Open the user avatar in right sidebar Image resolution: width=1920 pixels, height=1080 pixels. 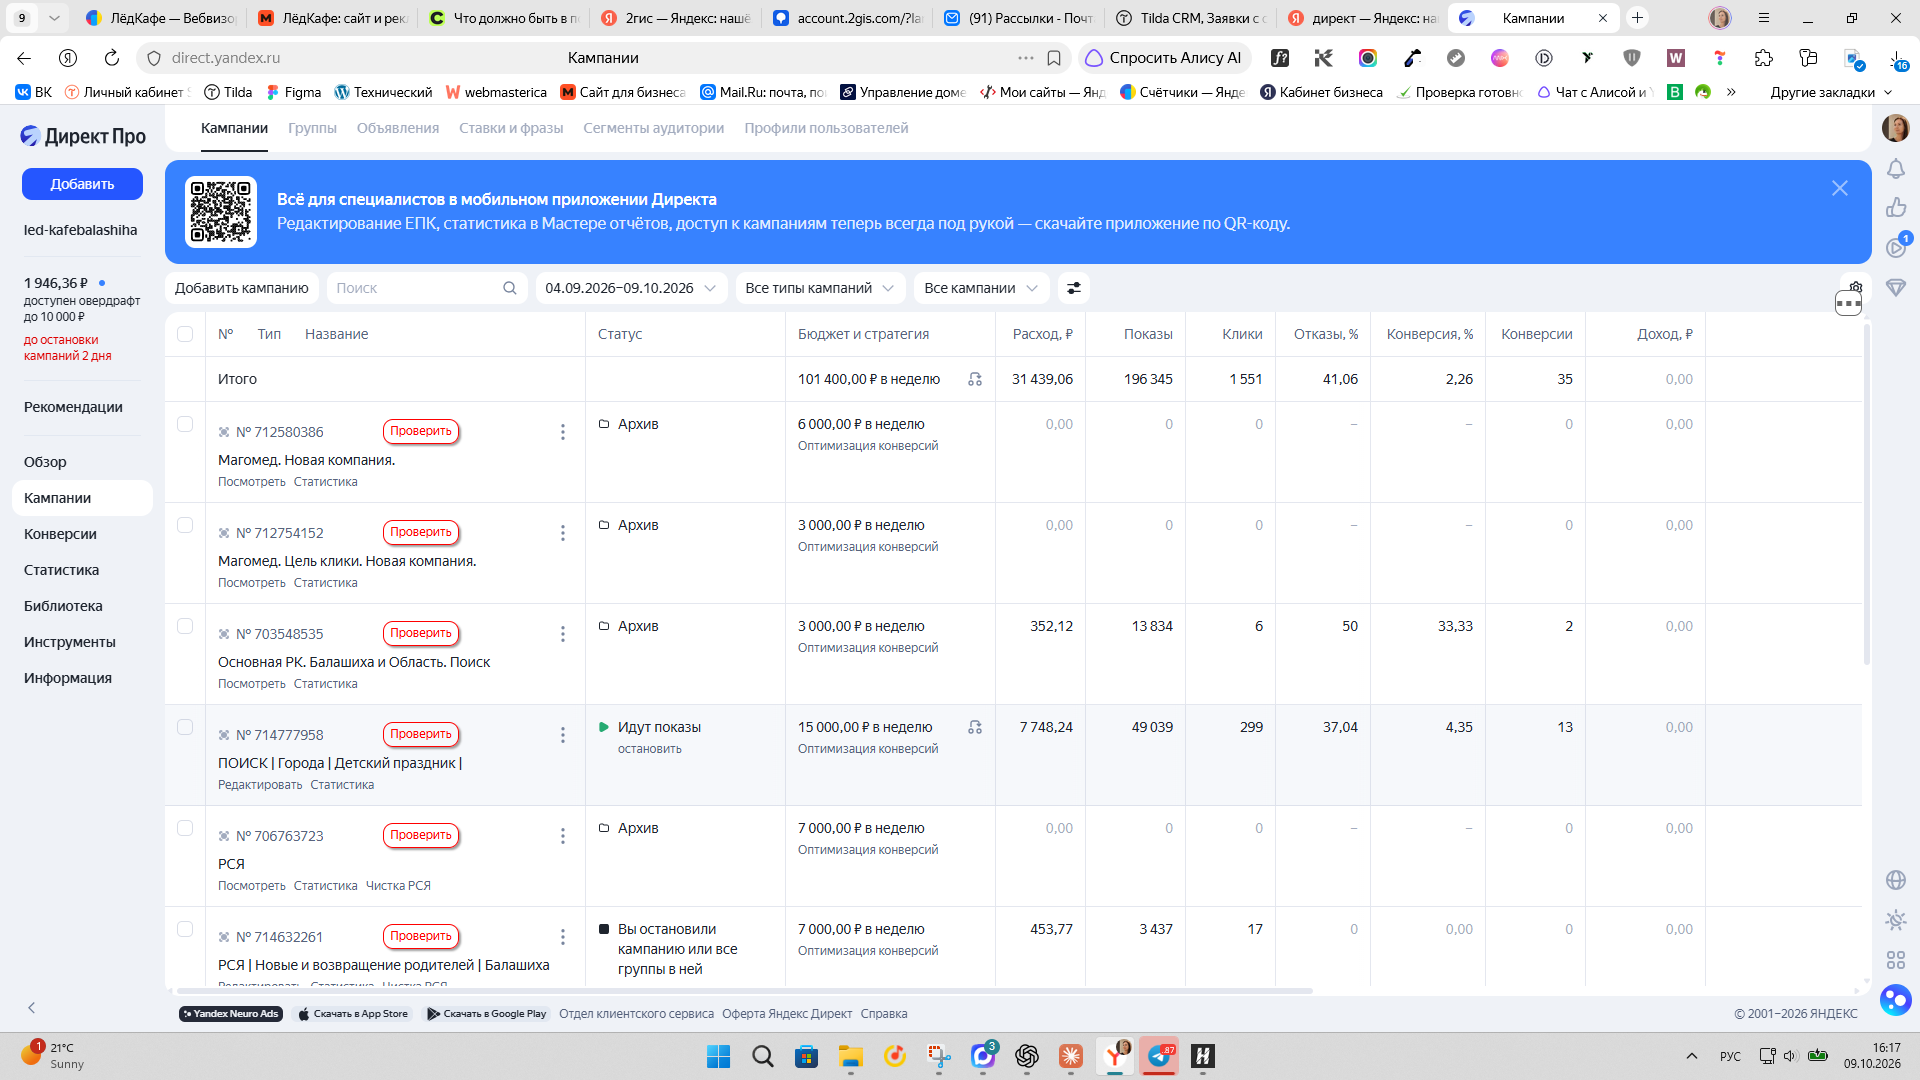[1895, 128]
